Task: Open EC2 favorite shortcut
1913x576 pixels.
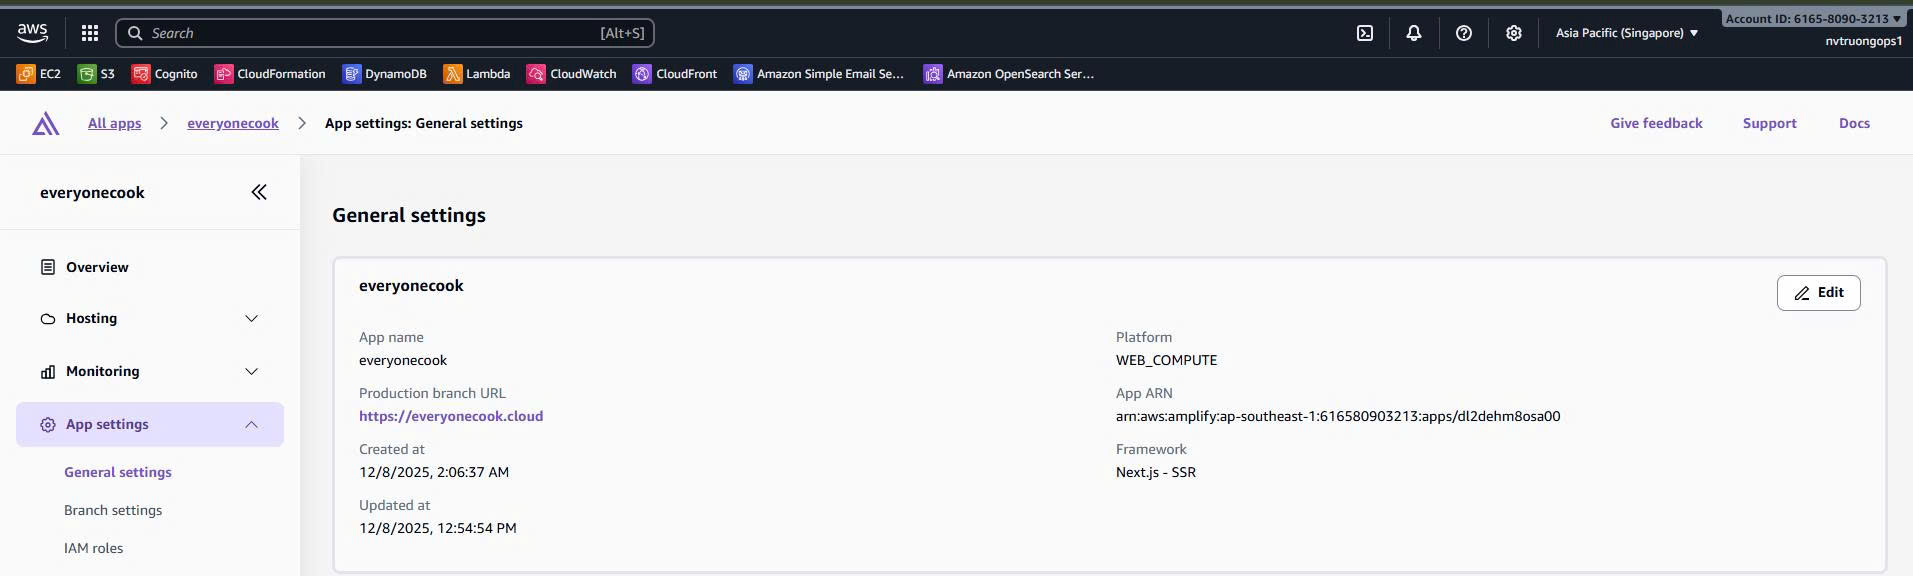Action: coord(39,74)
